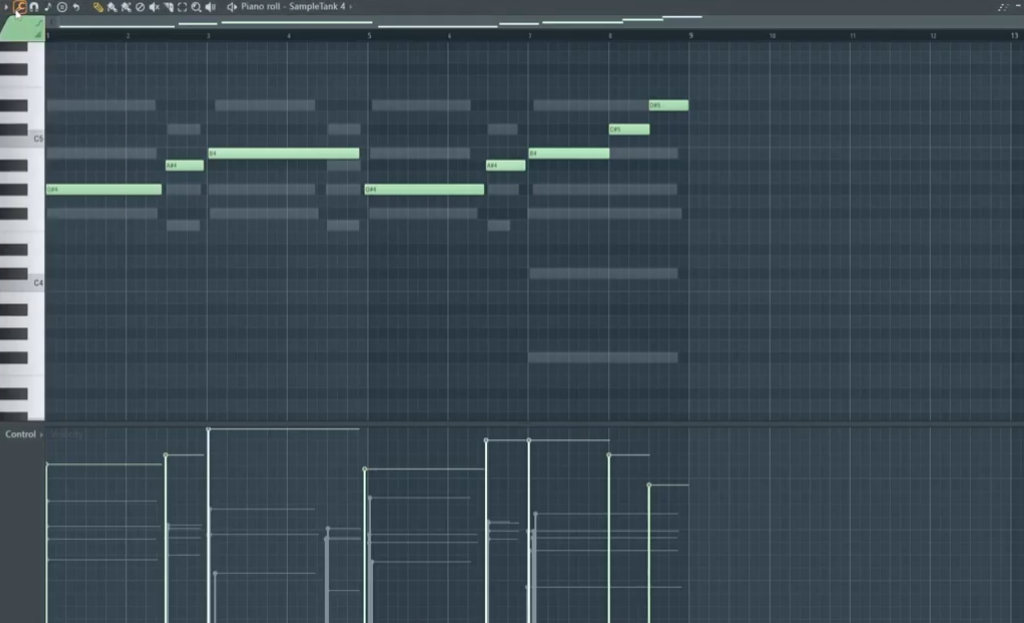1024x623 pixels.
Task: Click the faint Velocity label
Action: (x=67, y=434)
